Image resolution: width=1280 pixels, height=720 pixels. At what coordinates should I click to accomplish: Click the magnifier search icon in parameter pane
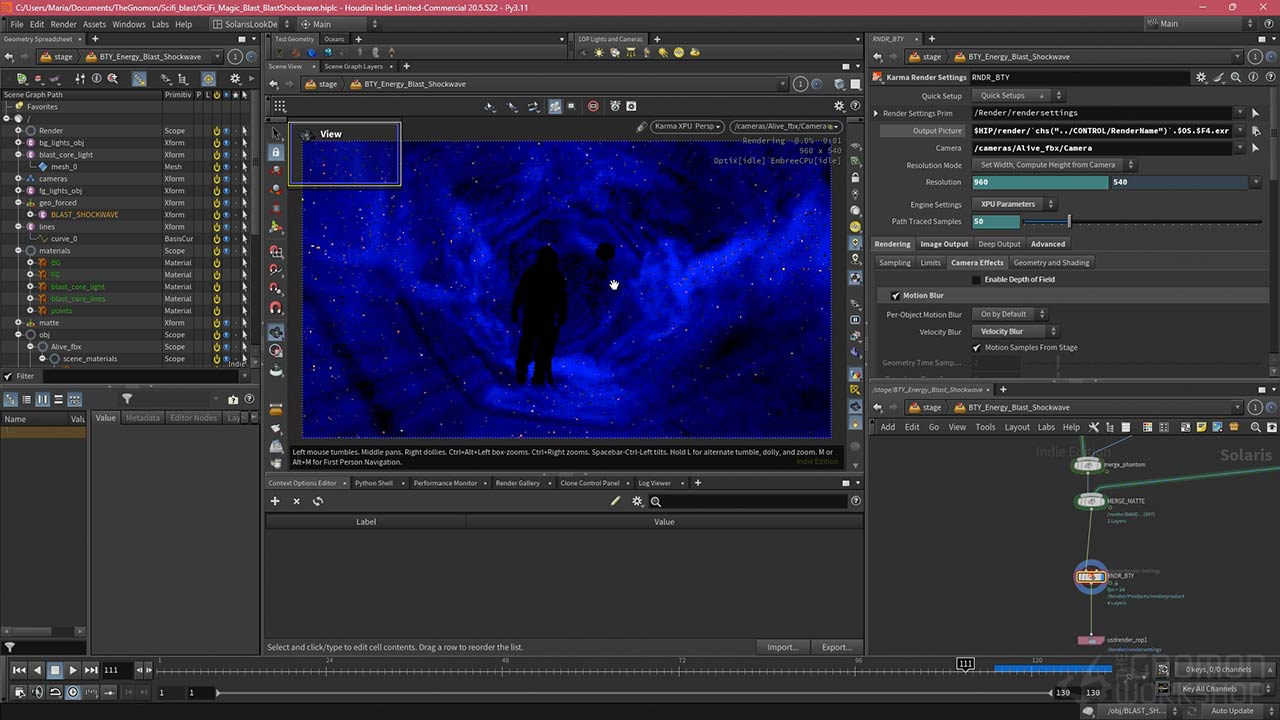(1236, 77)
